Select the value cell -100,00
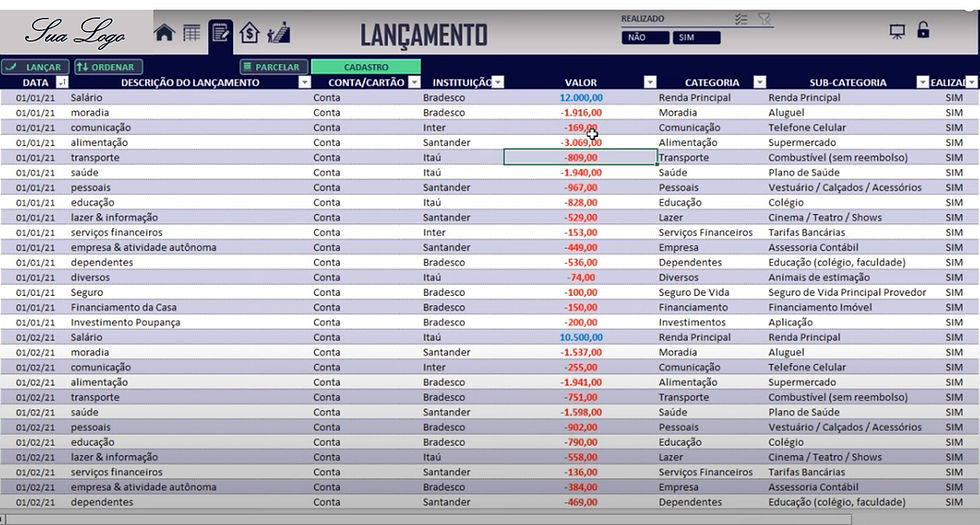980x525 pixels. tap(580, 292)
